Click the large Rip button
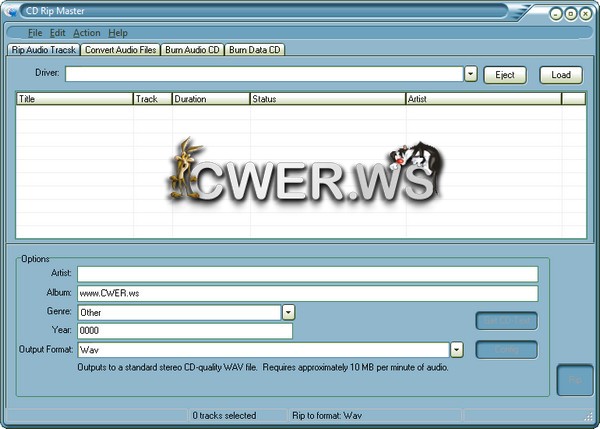This screenshot has height=429, width=600. [575, 380]
